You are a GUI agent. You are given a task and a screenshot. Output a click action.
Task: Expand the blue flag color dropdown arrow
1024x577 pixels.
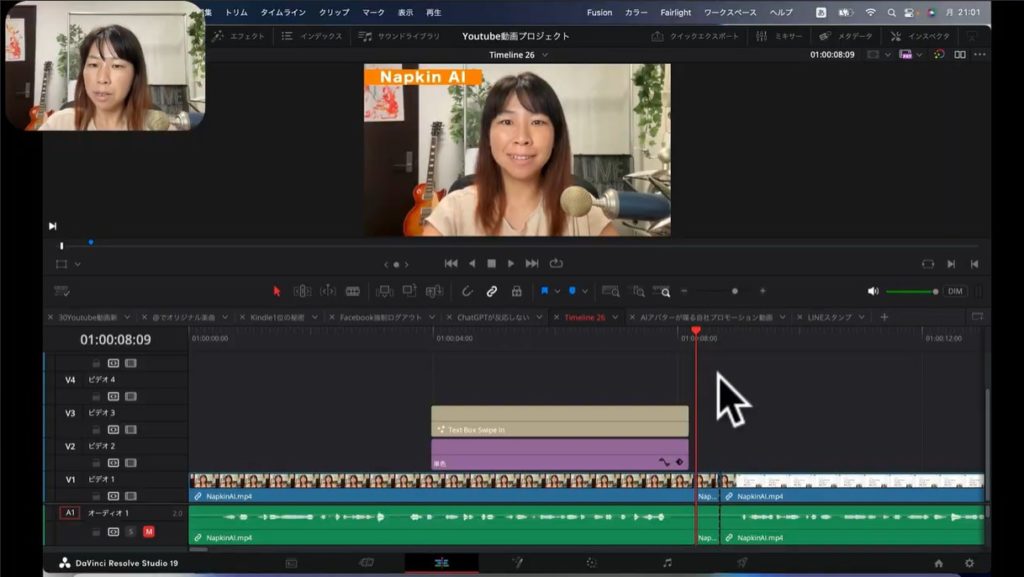pyautogui.click(x=558, y=292)
